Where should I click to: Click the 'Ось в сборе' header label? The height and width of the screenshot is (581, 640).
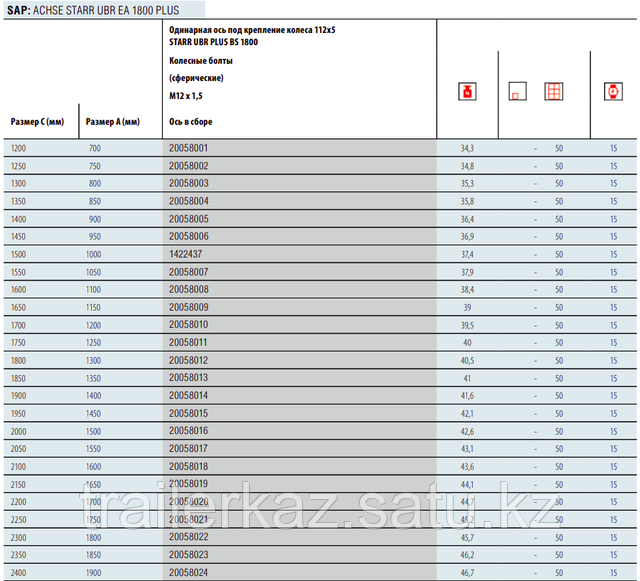click(191, 122)
